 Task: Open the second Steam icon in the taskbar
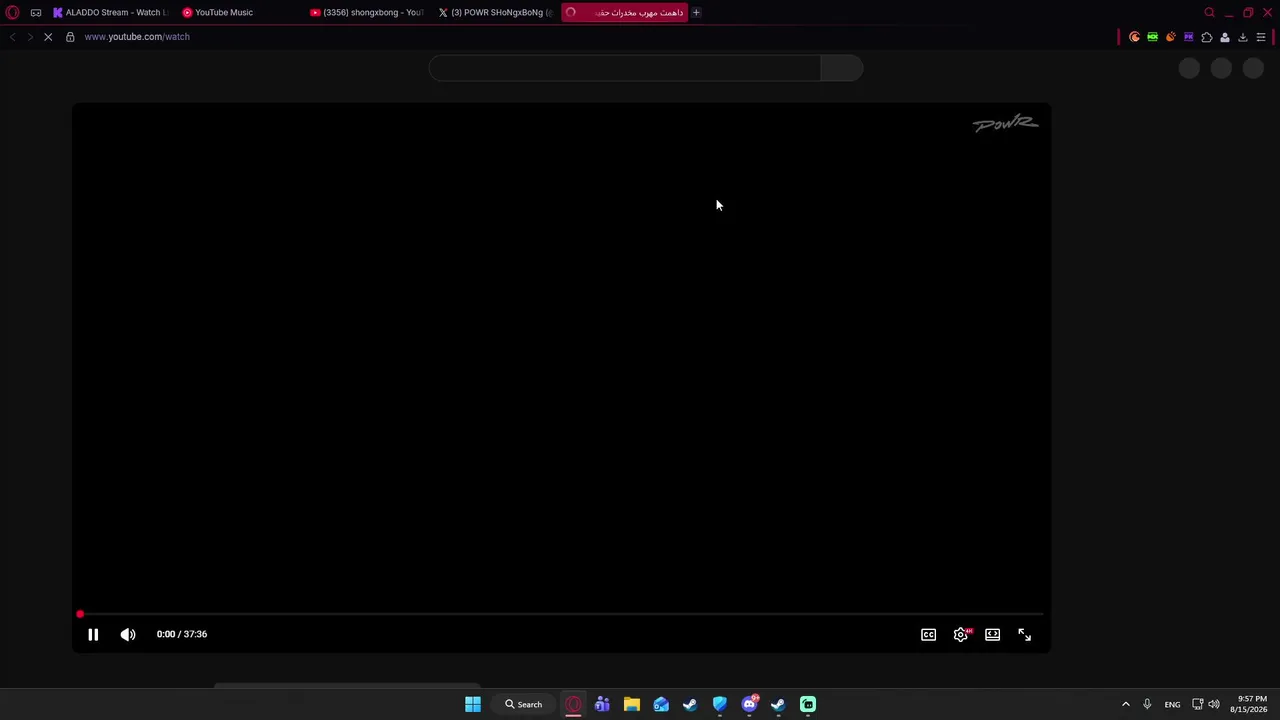click(x=778, y=704)
